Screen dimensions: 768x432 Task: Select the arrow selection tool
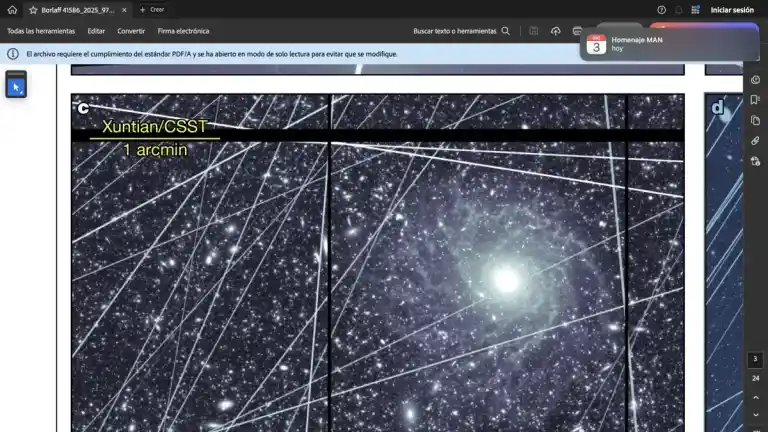[x=16, y=87]
